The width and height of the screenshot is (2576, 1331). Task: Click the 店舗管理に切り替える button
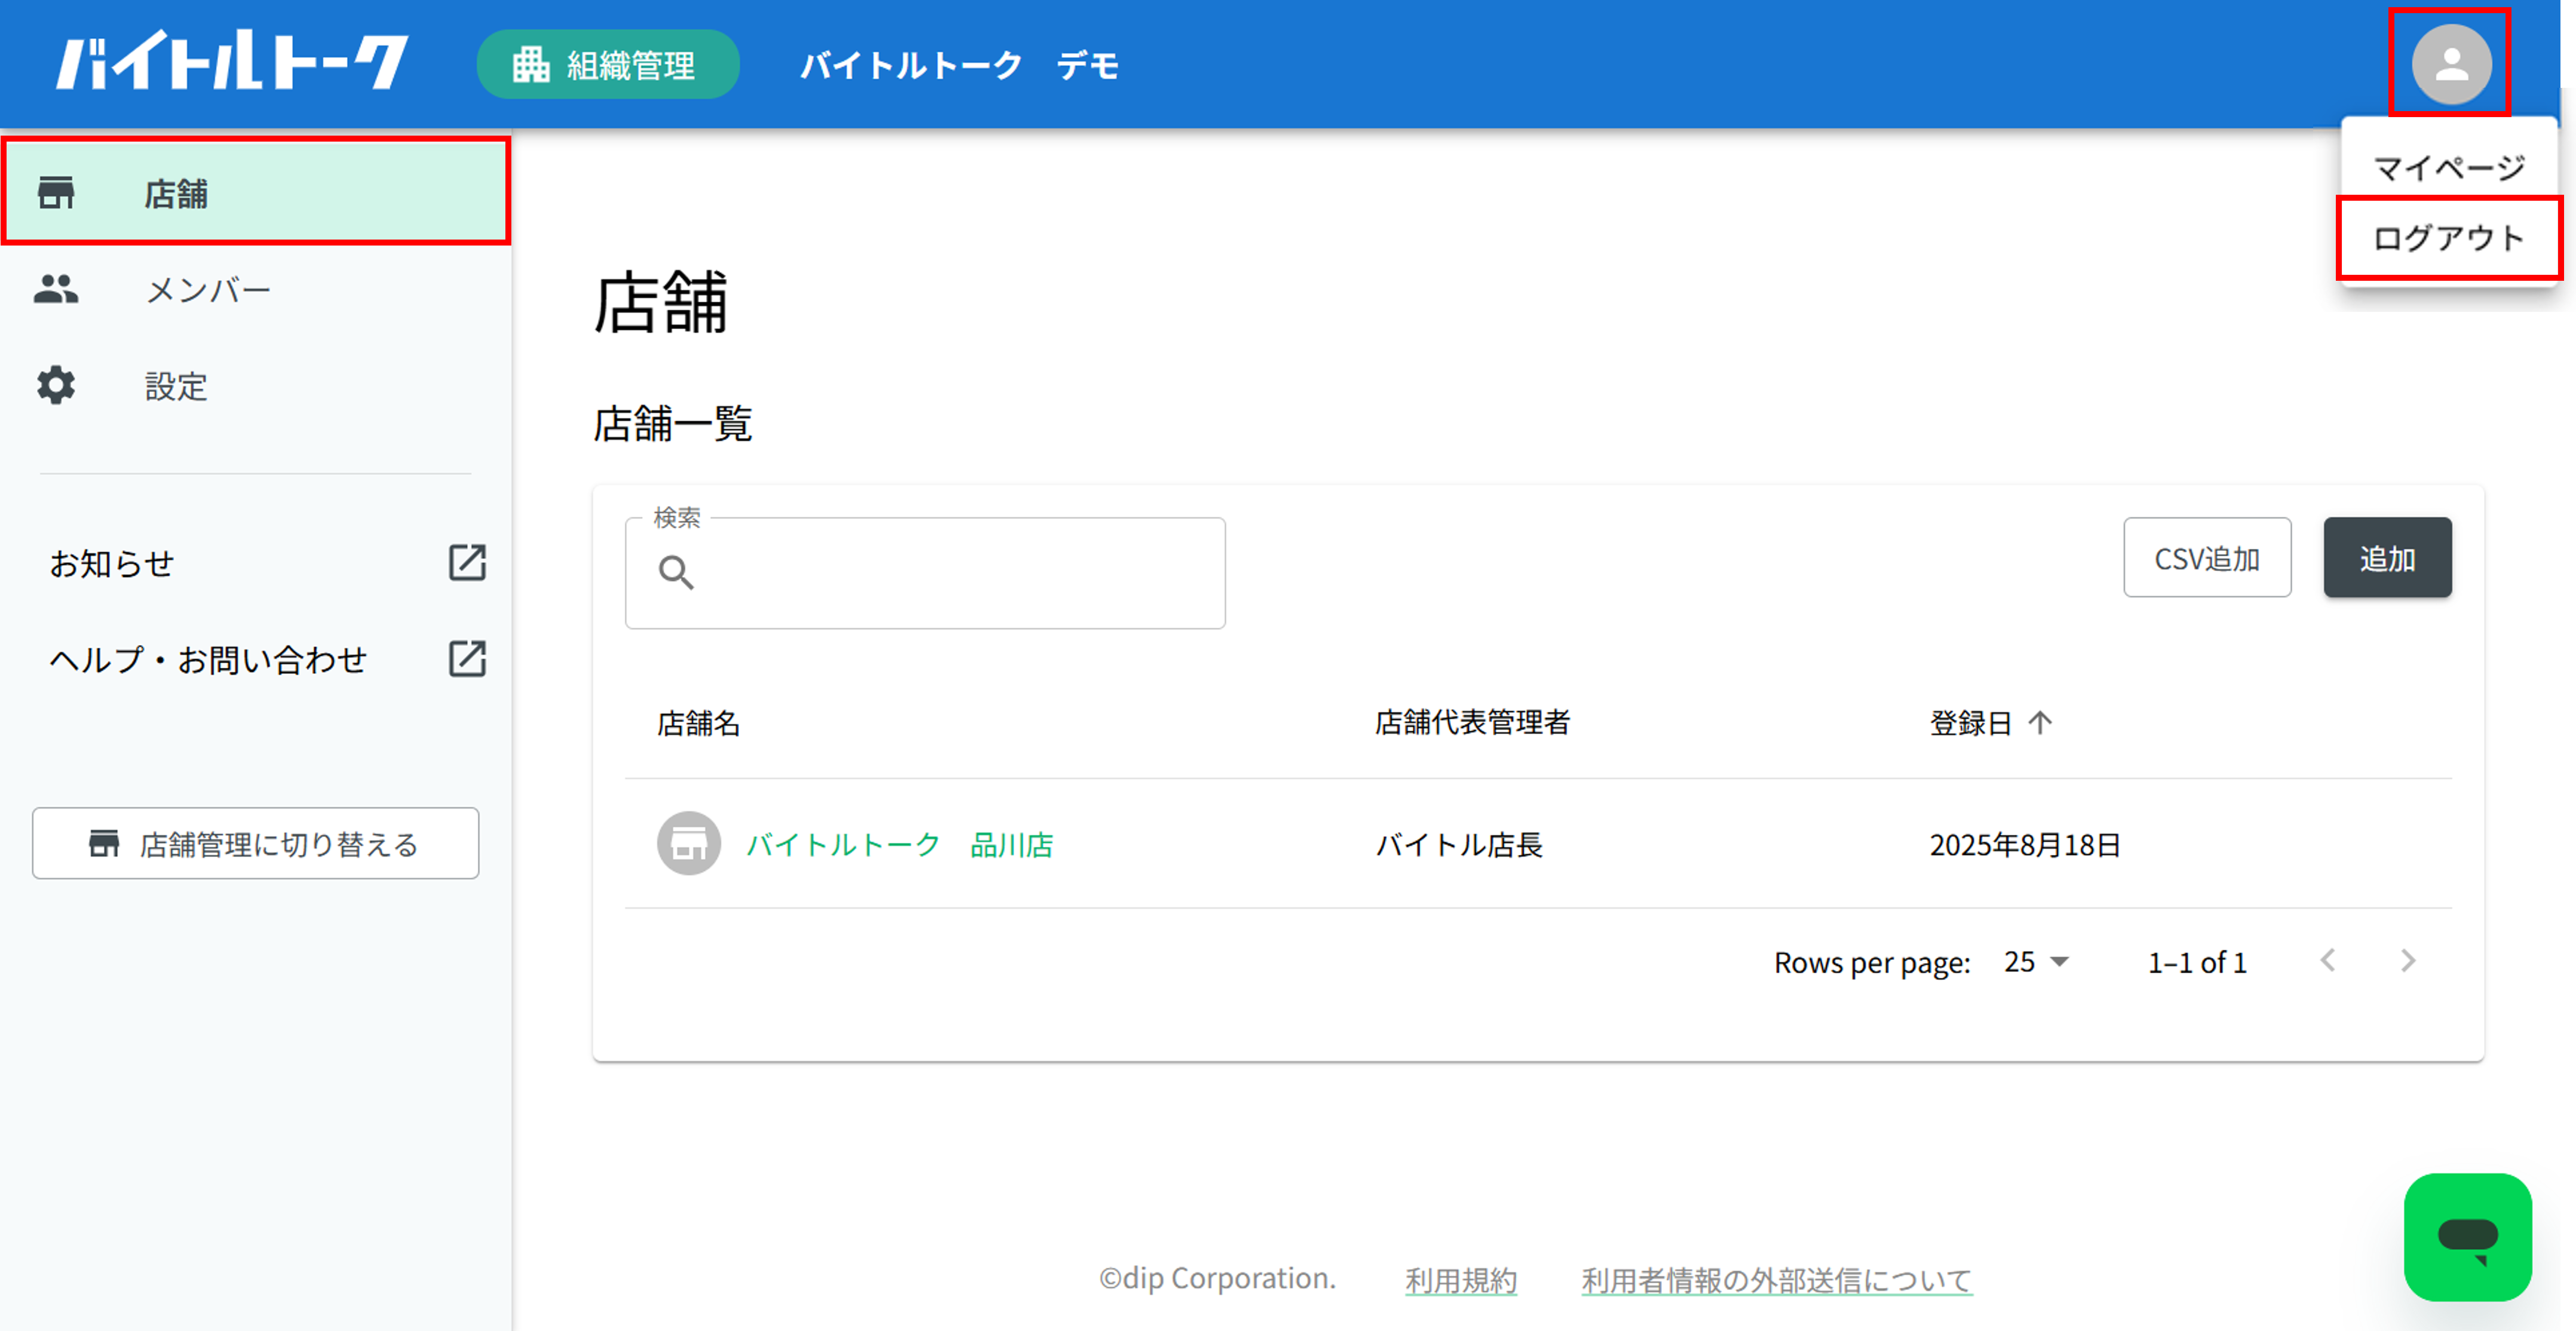coord(255,843)
